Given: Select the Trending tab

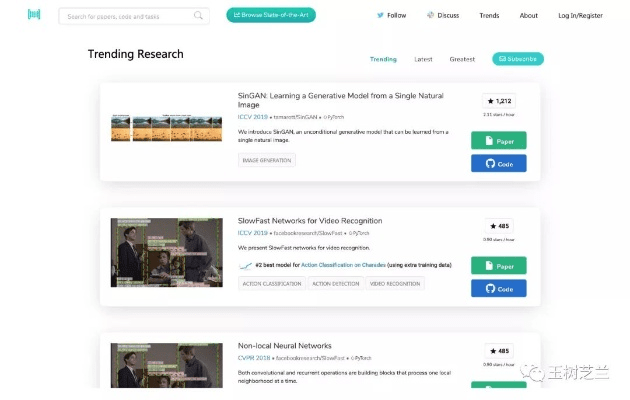Looking at the screenshot, I should (383, 59).
